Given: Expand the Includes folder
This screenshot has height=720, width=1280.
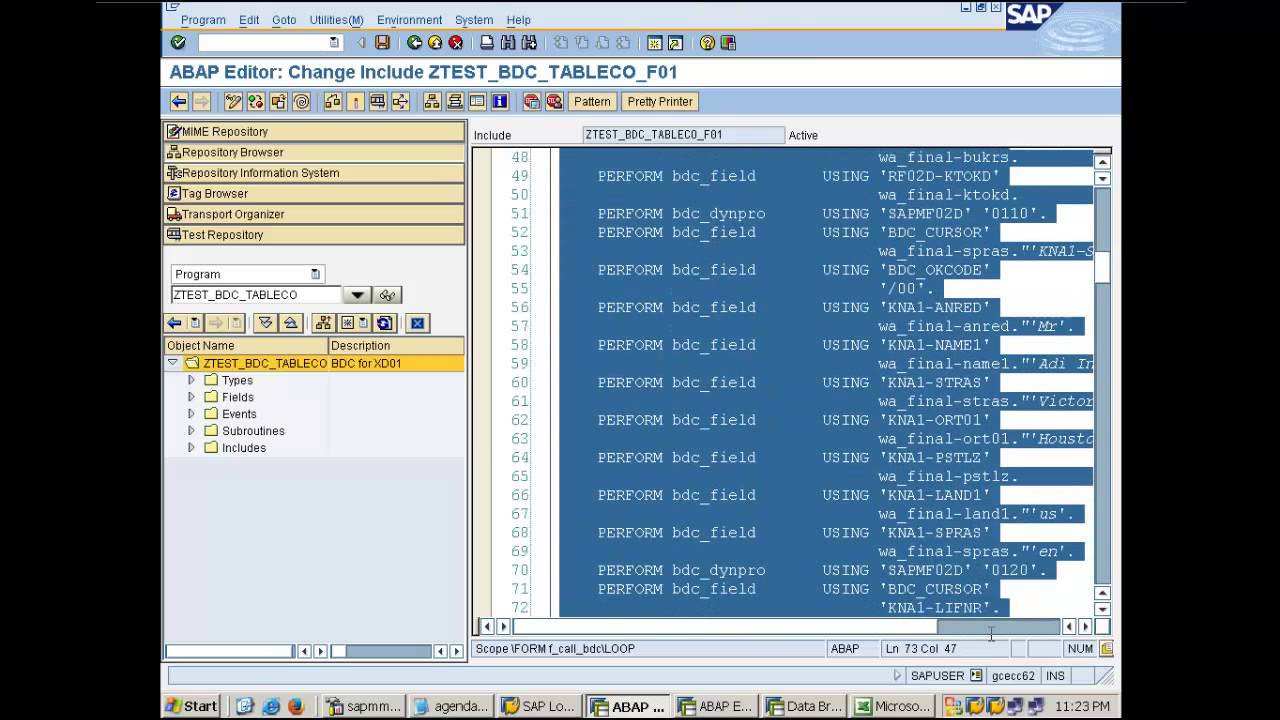Looking at the screenshot, I should (x=191, y=448).
